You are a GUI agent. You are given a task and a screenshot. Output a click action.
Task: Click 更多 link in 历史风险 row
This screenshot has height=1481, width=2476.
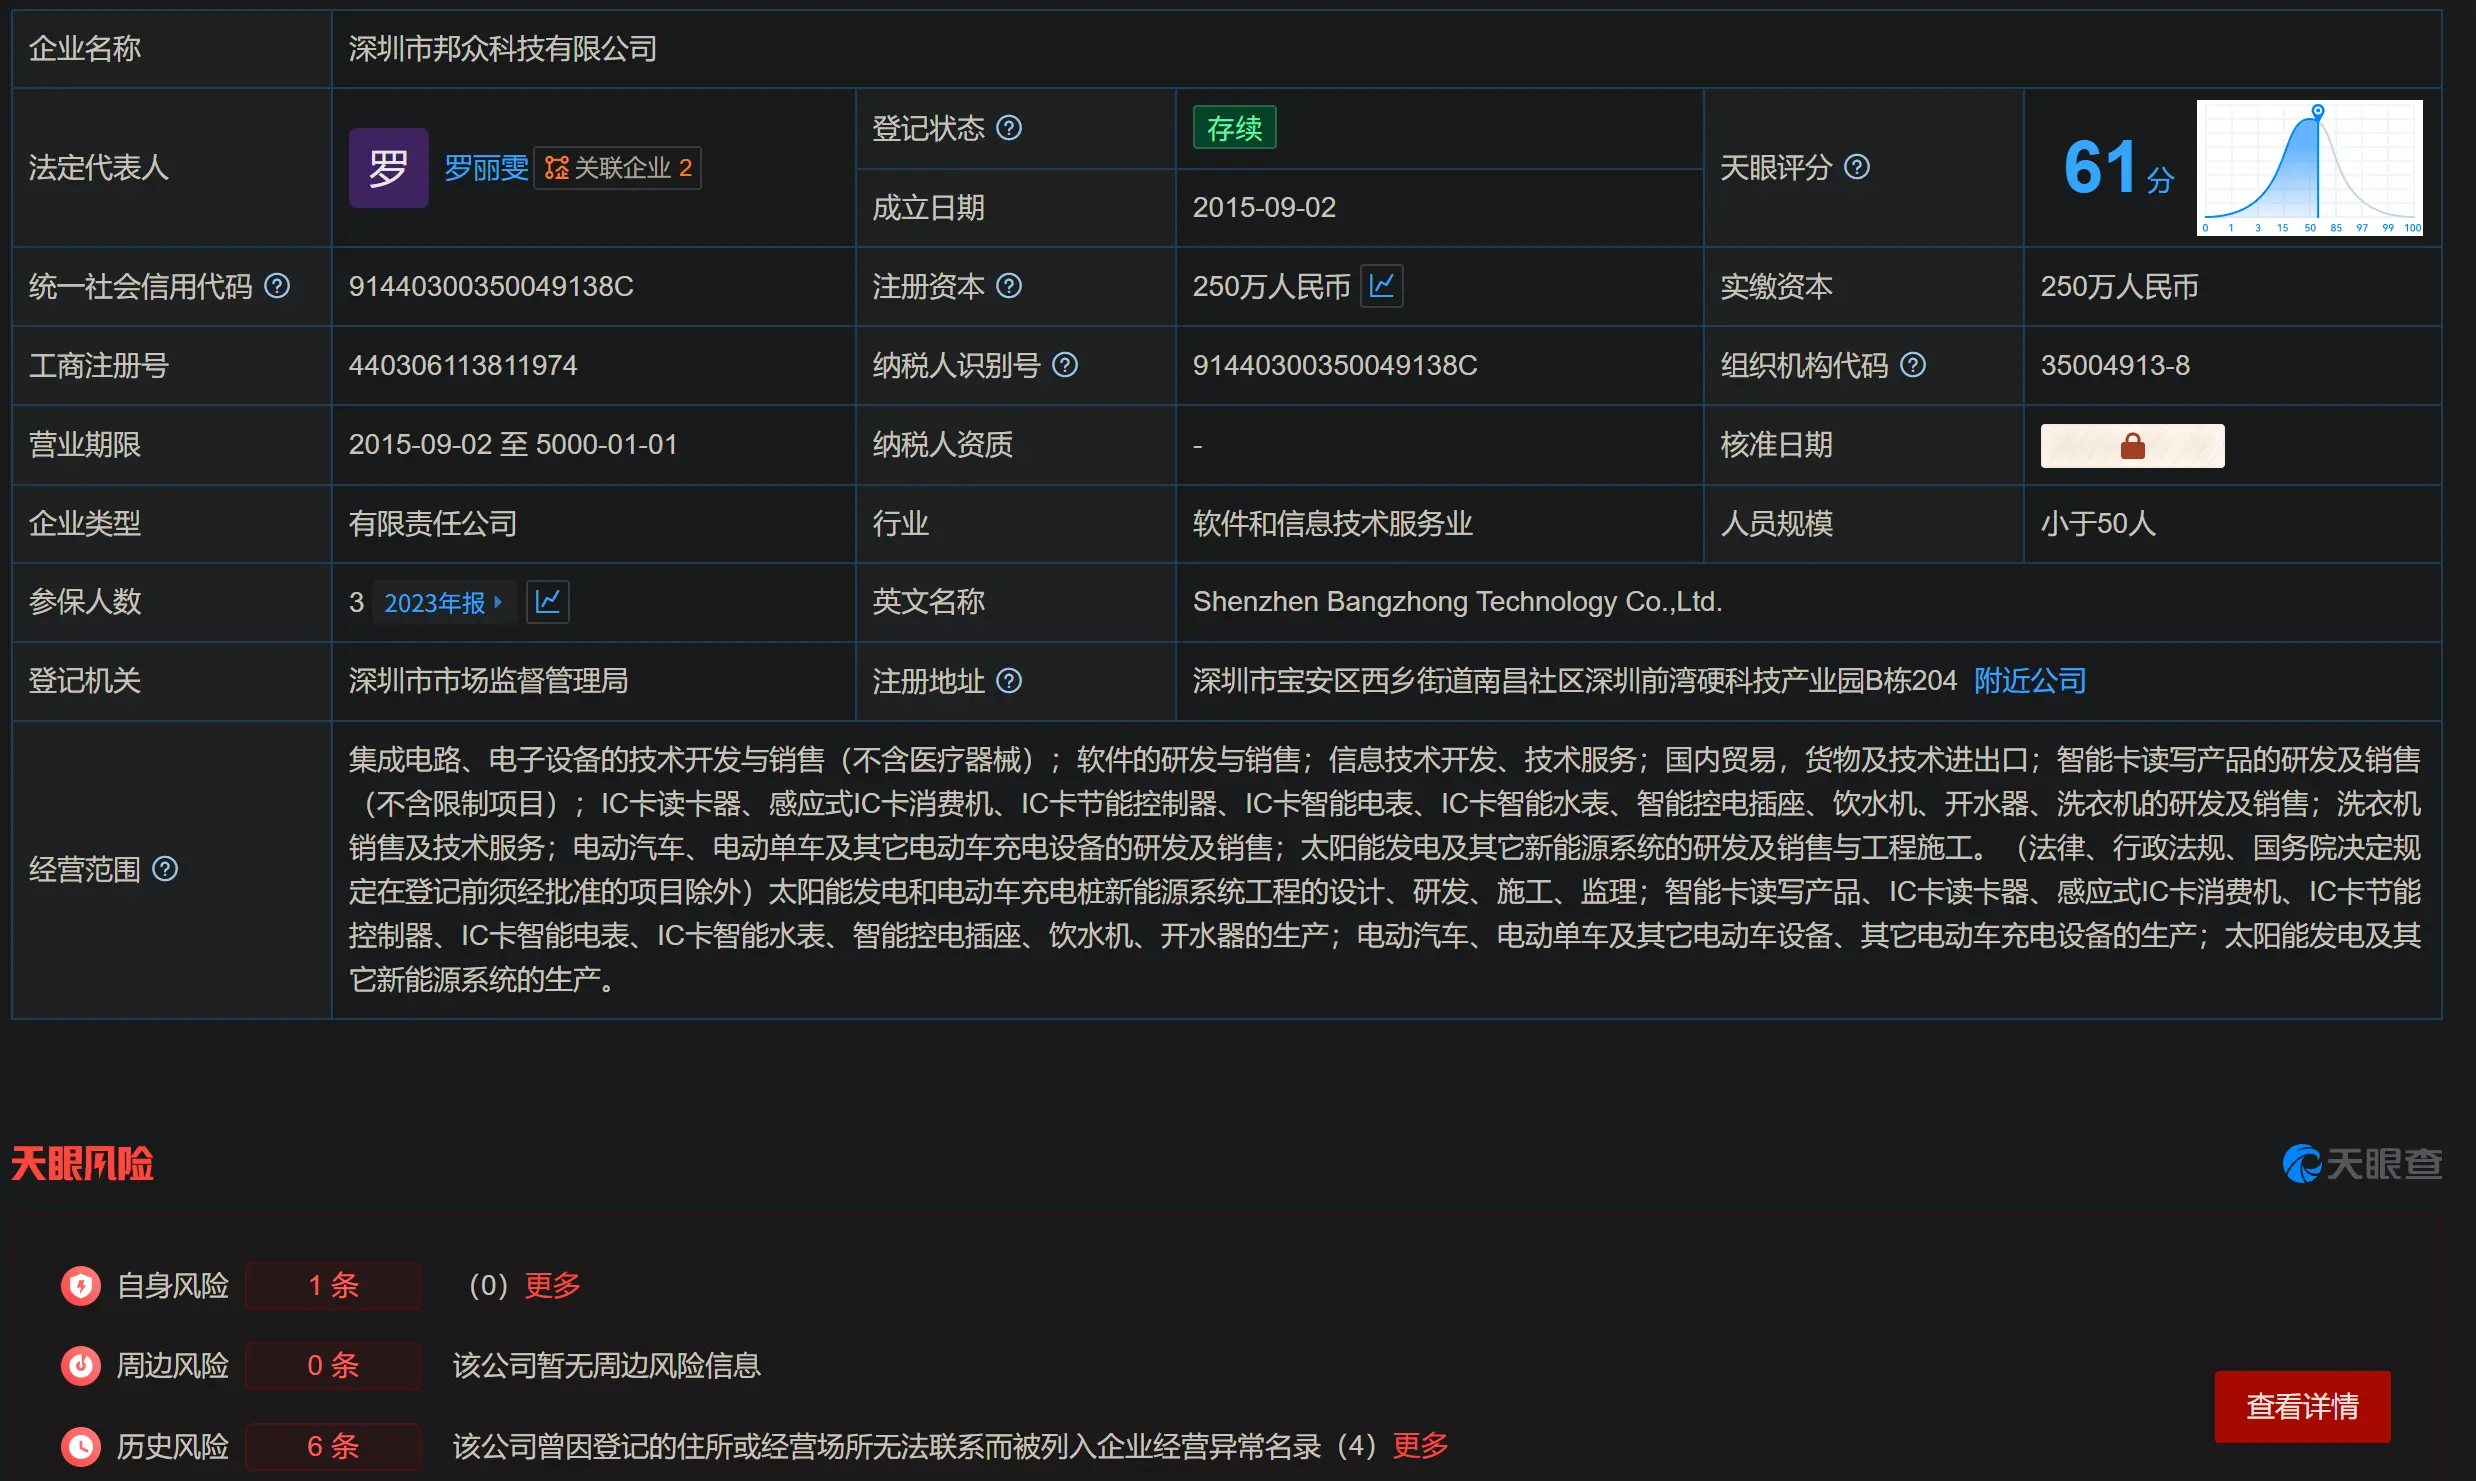pyautogui.click(x=1420, y=1445)
